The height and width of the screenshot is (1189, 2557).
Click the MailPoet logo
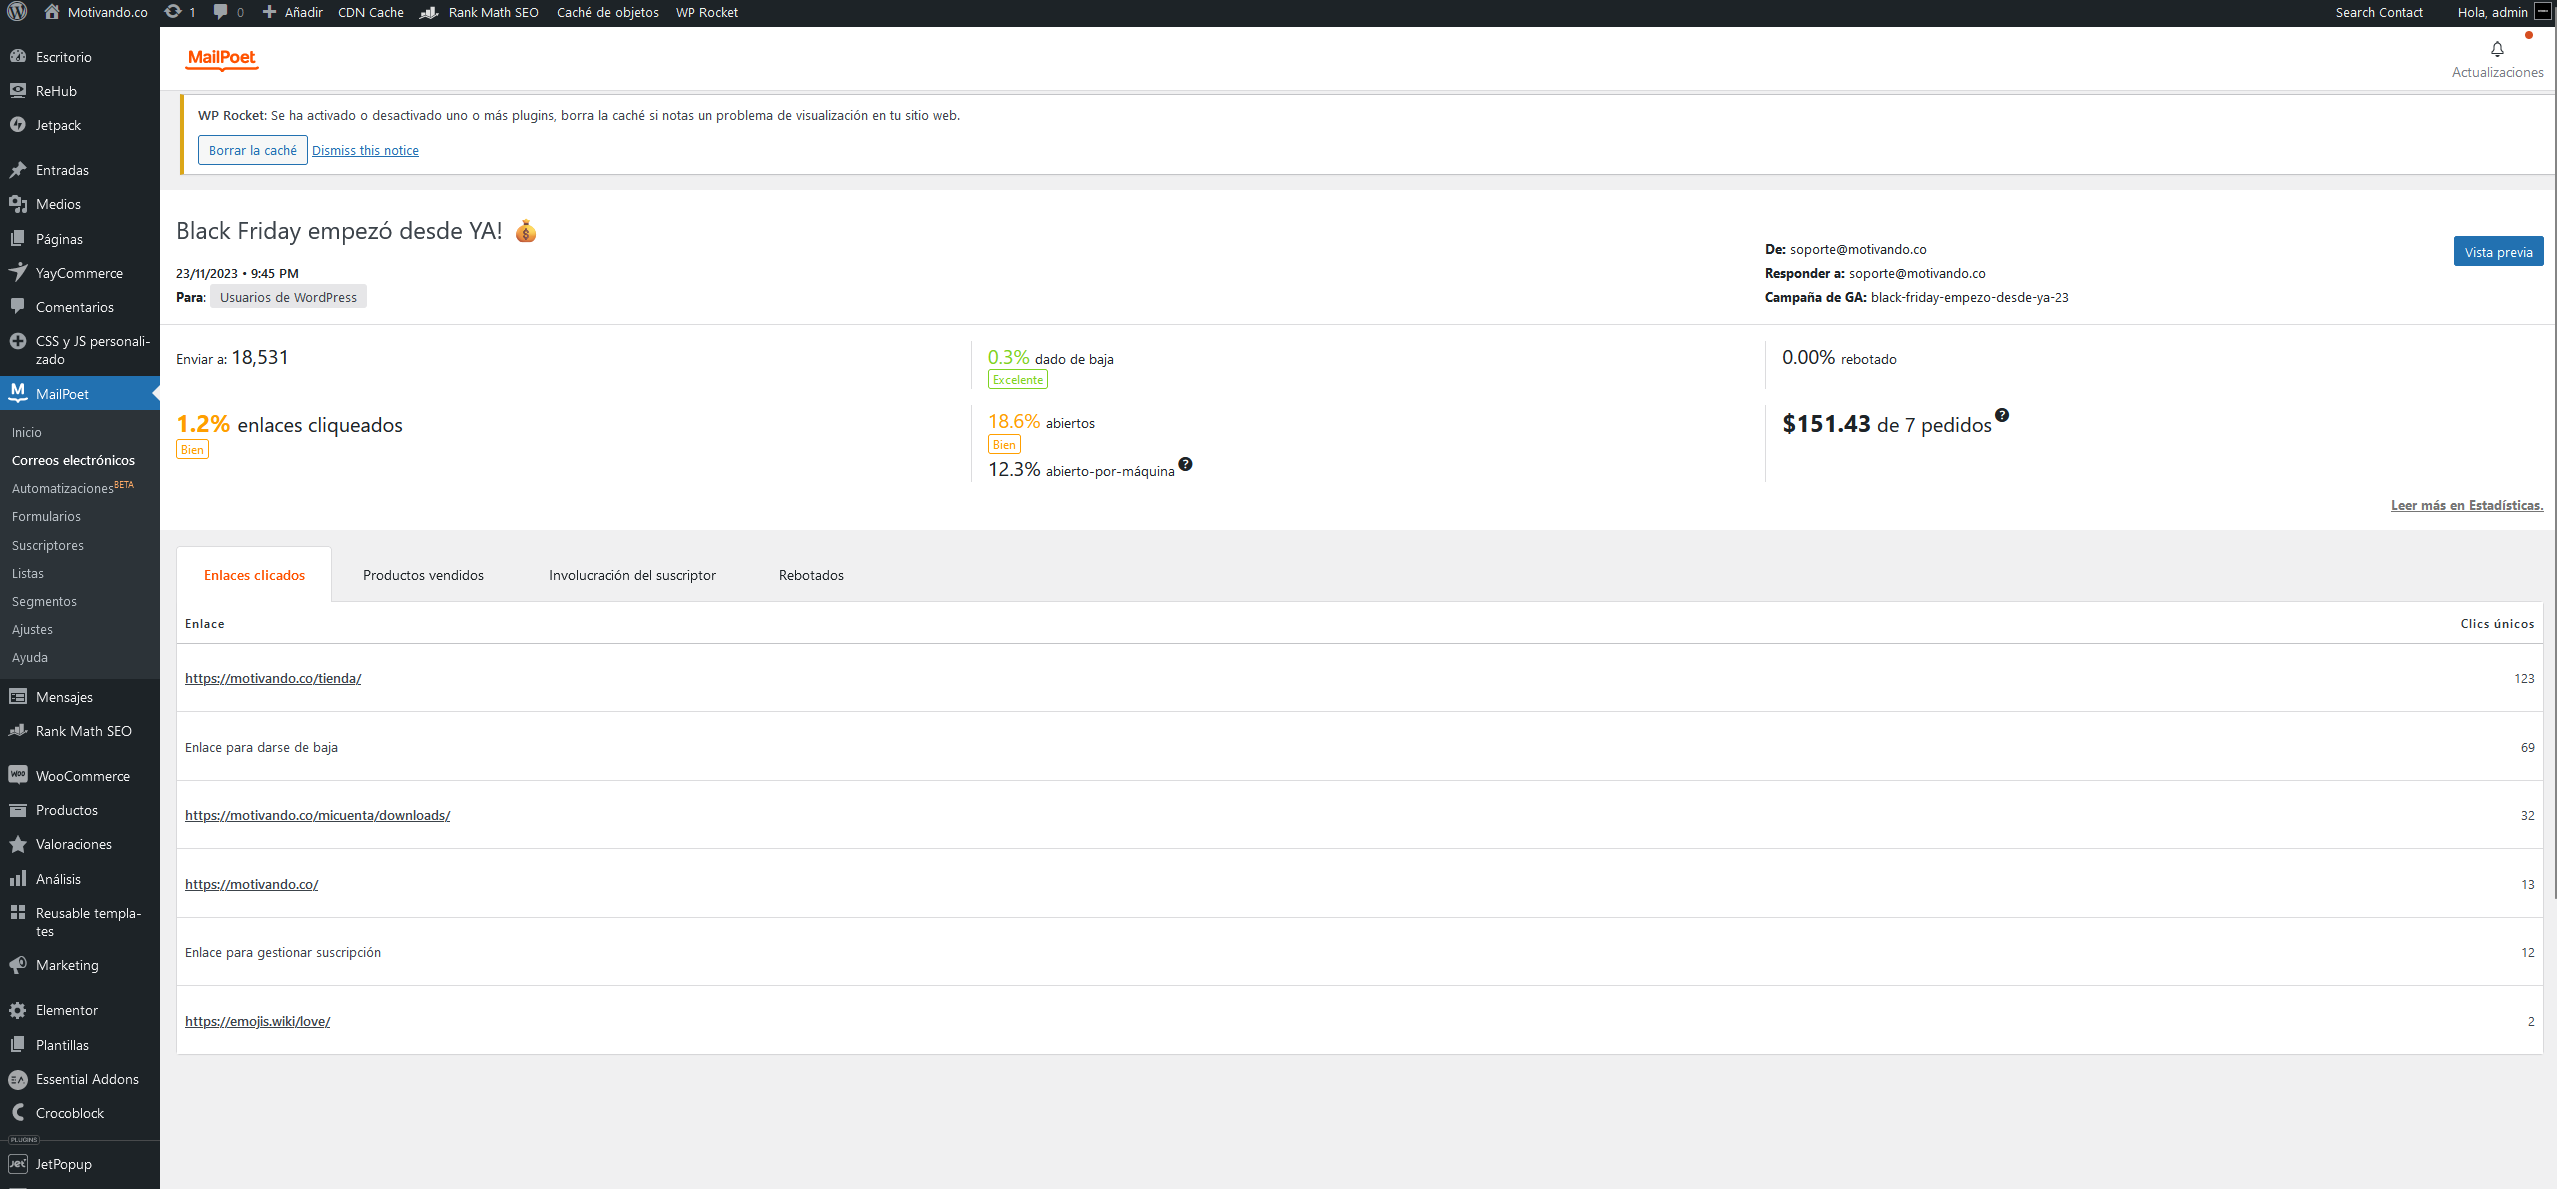pos(222,58)
